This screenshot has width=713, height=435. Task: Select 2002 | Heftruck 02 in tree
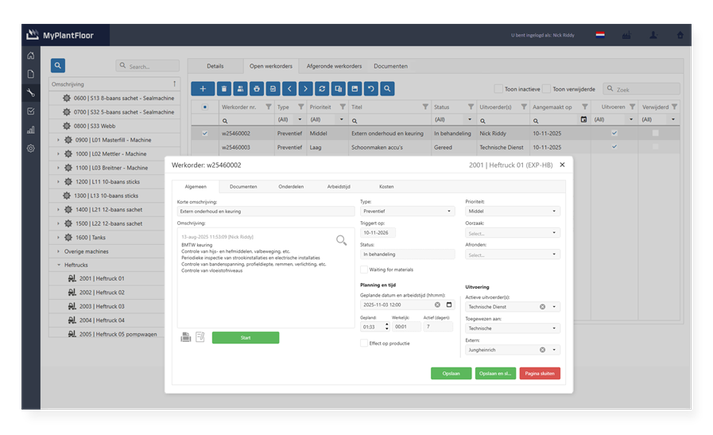coord(102,292)
